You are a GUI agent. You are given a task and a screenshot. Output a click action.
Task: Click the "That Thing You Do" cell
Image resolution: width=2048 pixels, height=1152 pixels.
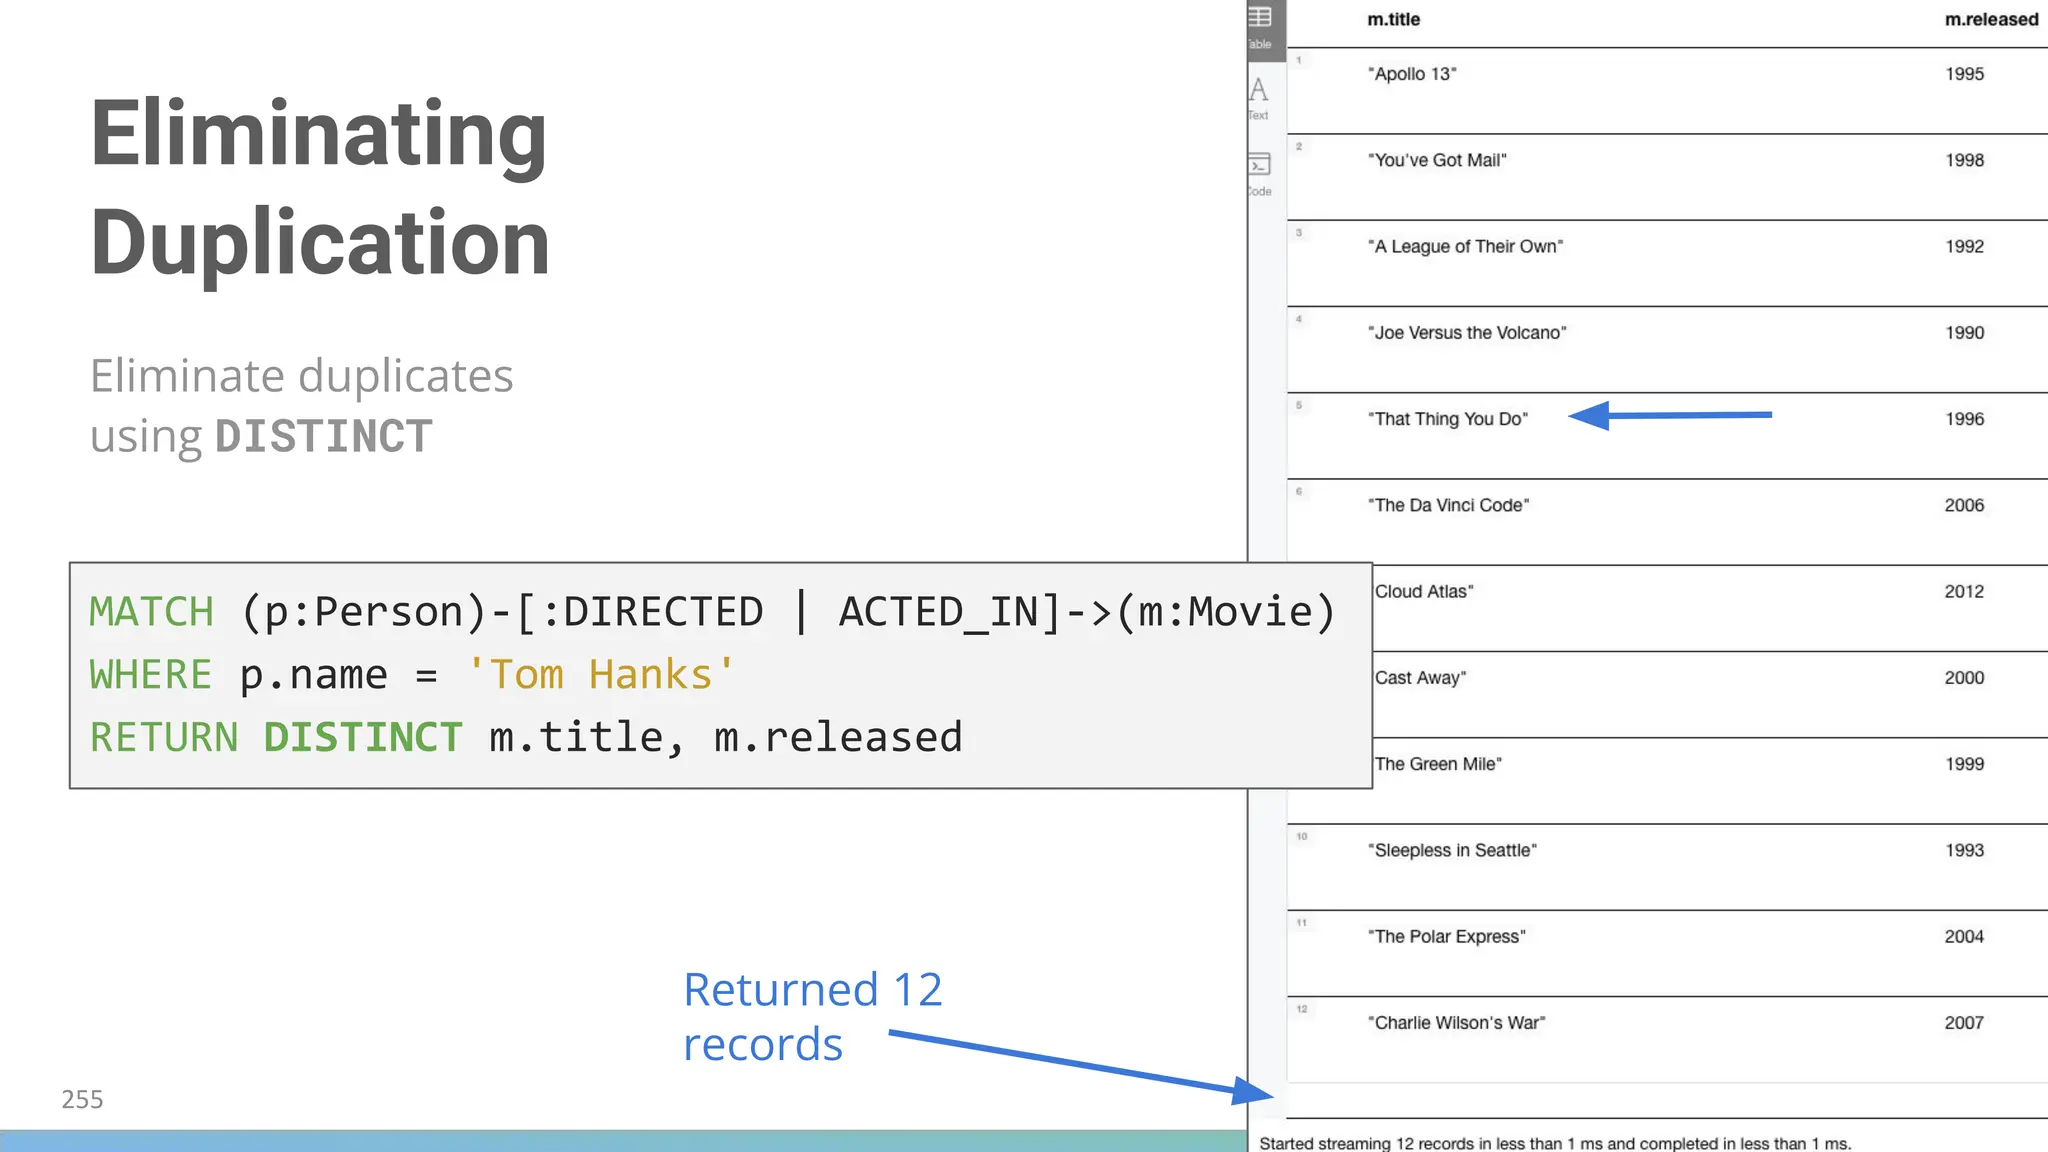tap(1448, 419)
